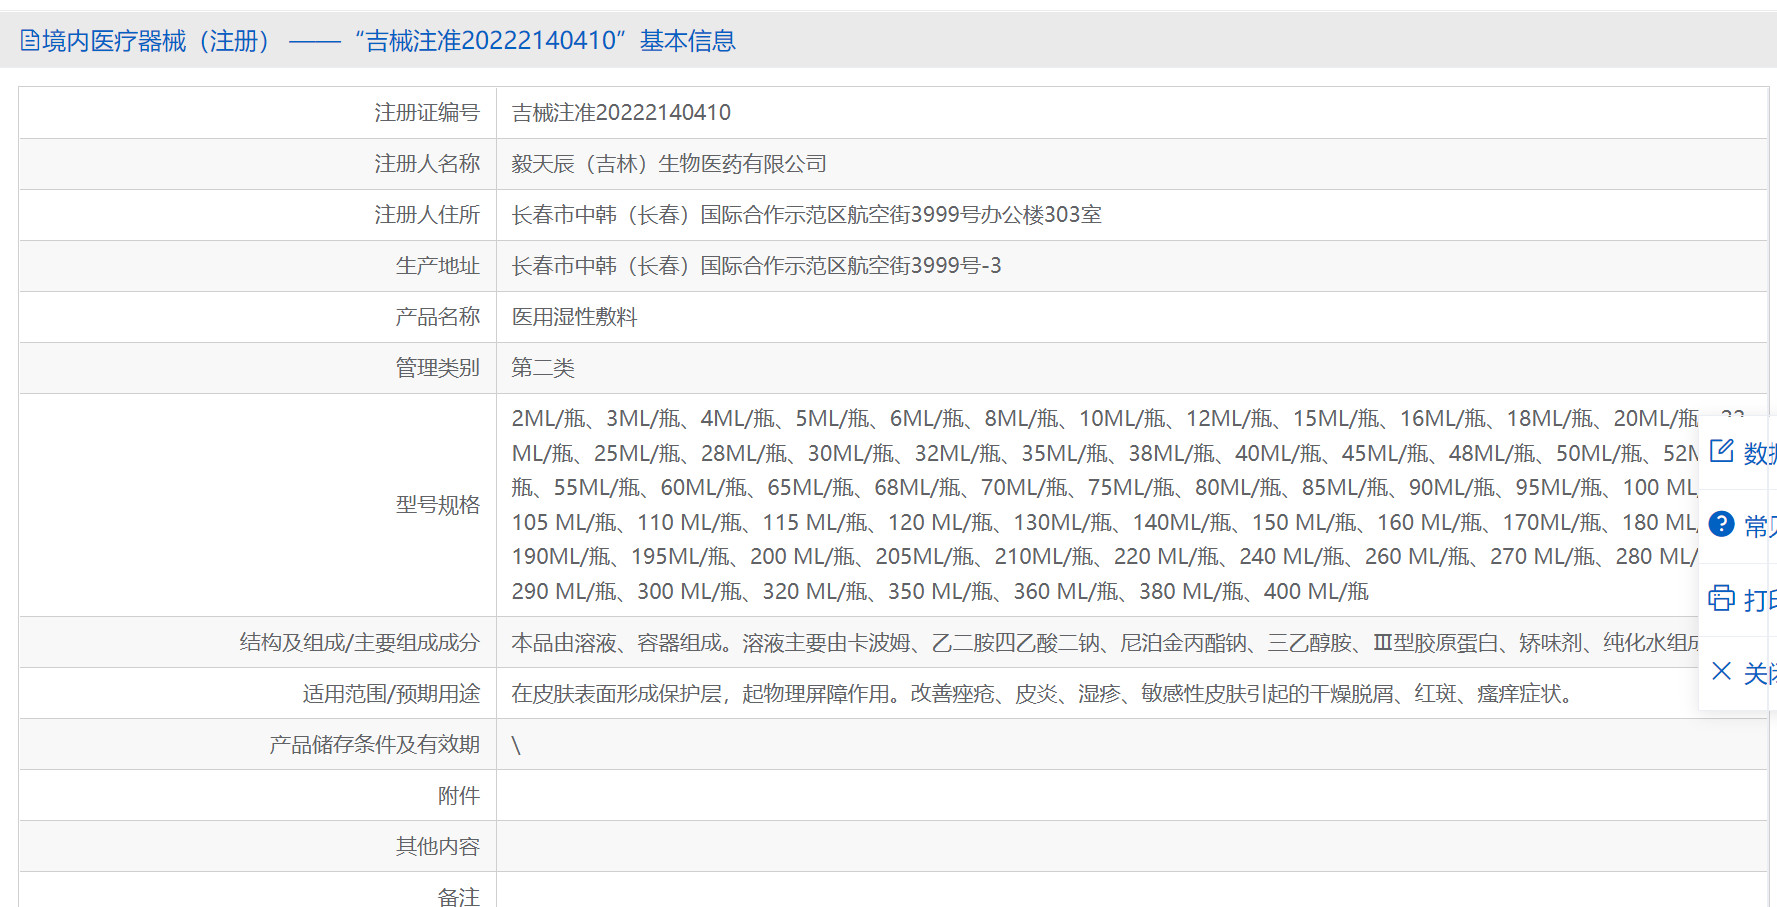Click the 产品名称 row label

(437, 317)
